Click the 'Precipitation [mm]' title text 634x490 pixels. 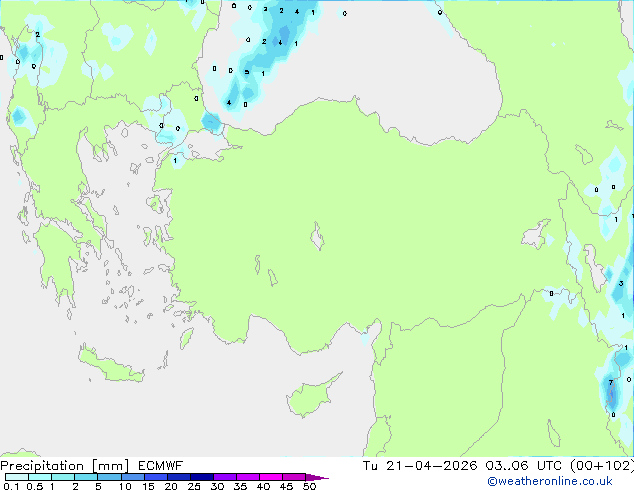pos(65,466)
